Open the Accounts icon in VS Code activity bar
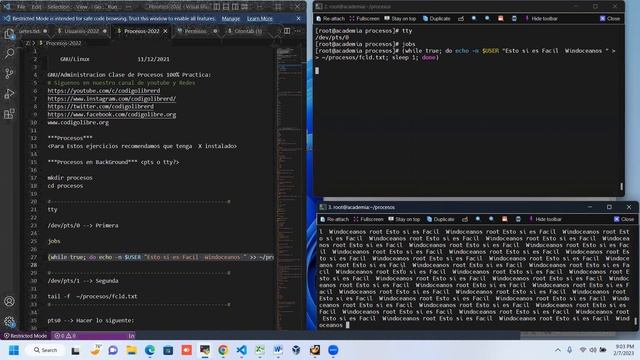Viewport: 640px width, 360px height. click(9, 301)
